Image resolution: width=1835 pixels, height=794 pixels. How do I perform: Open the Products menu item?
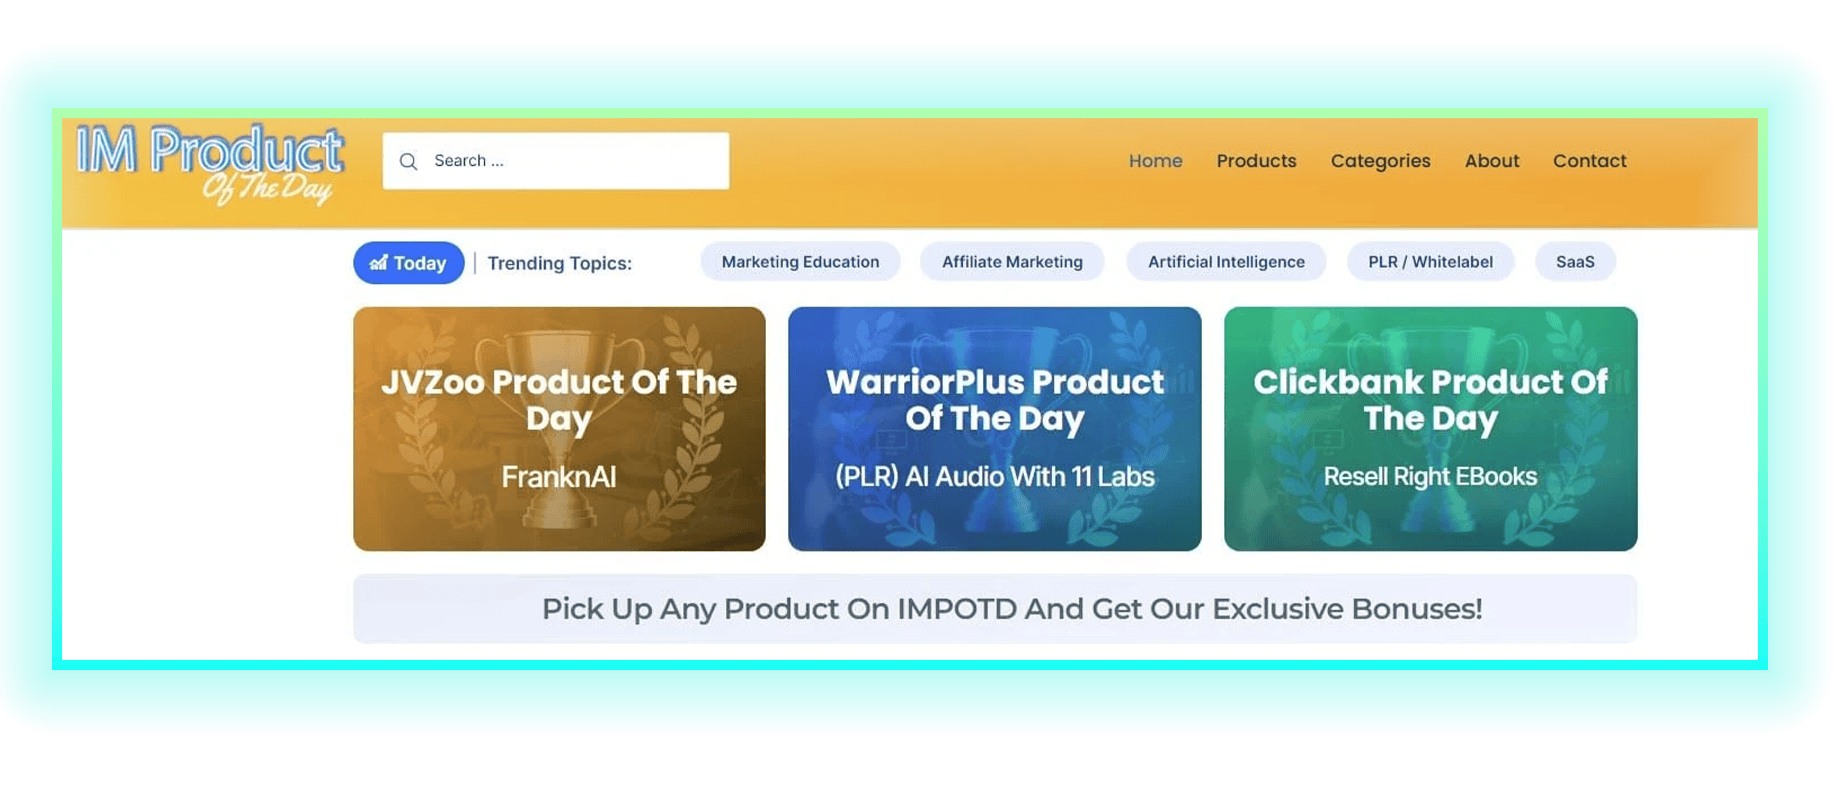(x=1256, y=161)
